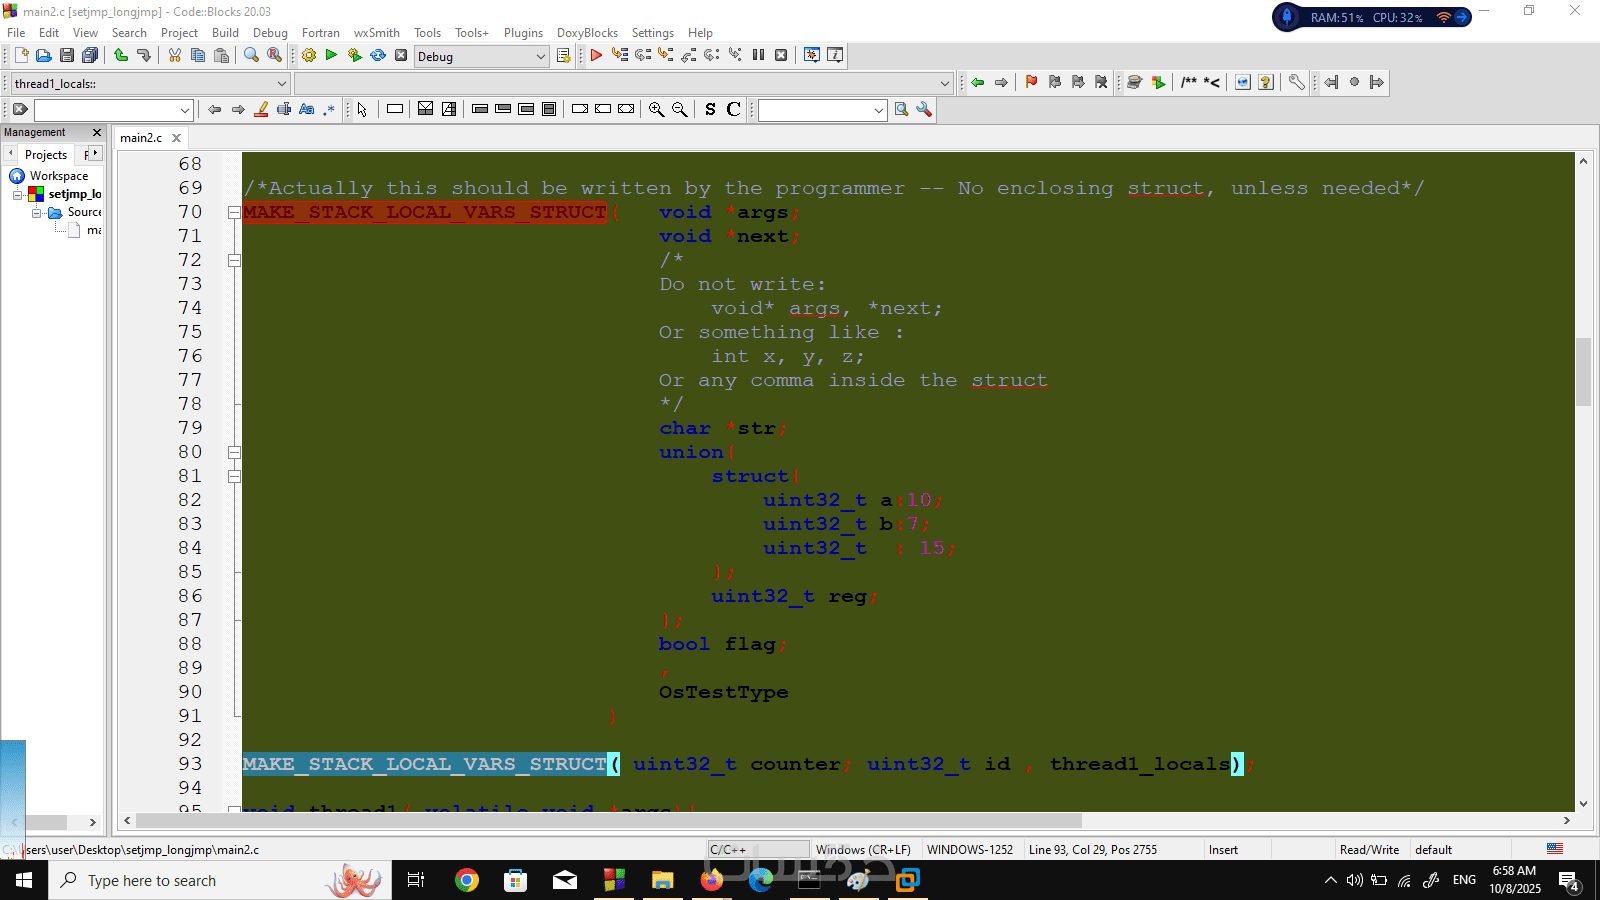Switch to the main2.c editor tab
Screen dimensions: 1600x900
point(141,138)
